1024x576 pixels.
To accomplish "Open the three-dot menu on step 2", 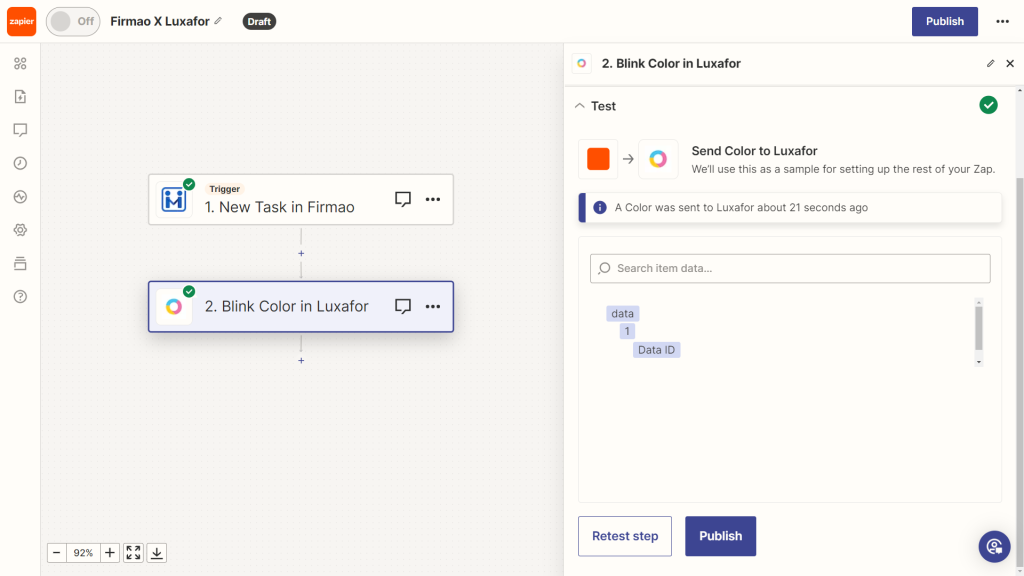I will 433,306.
